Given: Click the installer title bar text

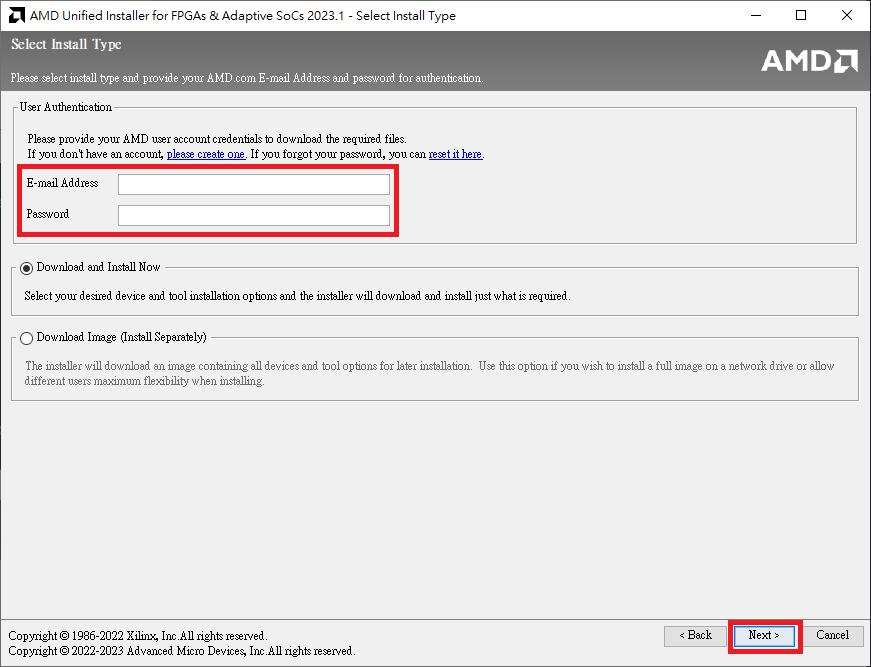Looking at the screenshot, I should point(240,15).
